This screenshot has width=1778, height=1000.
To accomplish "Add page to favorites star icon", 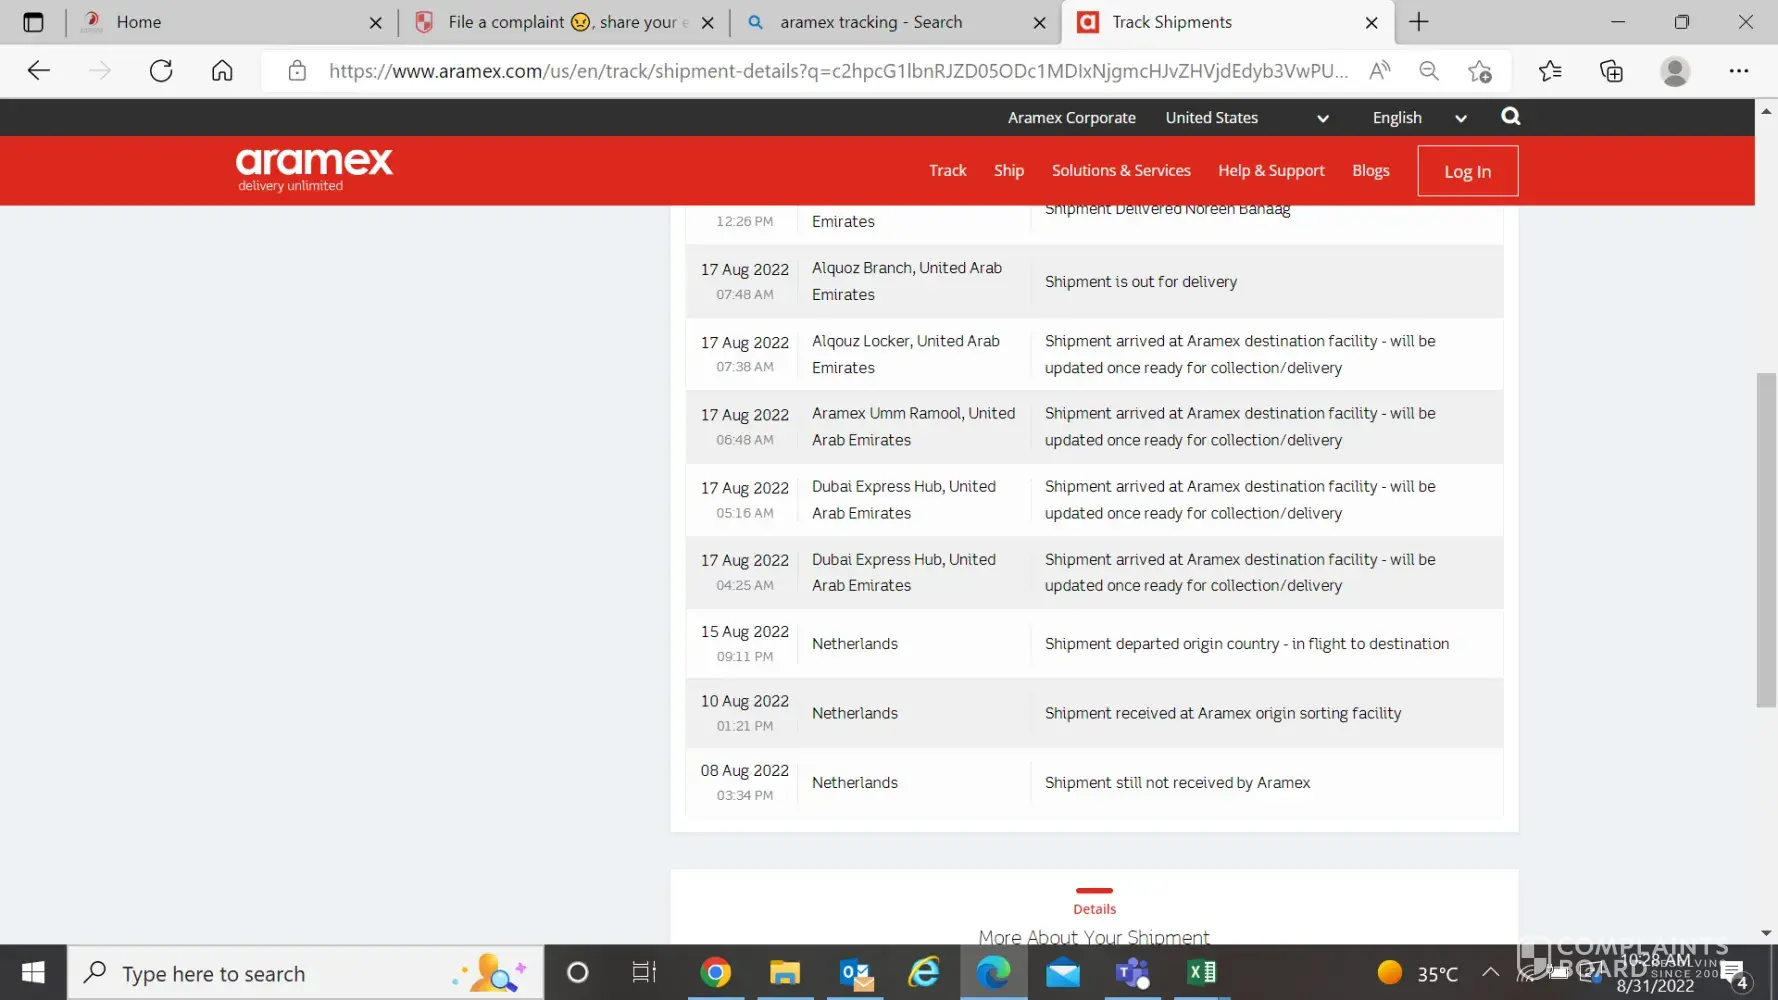I will coord(1479,71).
